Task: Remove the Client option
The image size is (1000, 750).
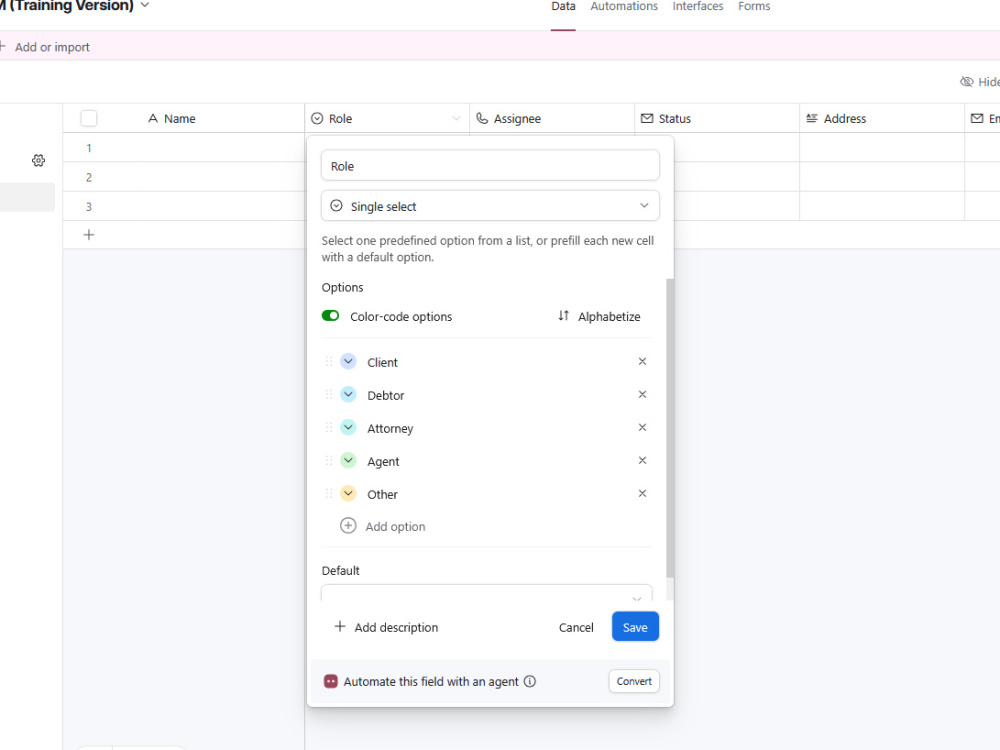Action: click(x=642, y=362)
